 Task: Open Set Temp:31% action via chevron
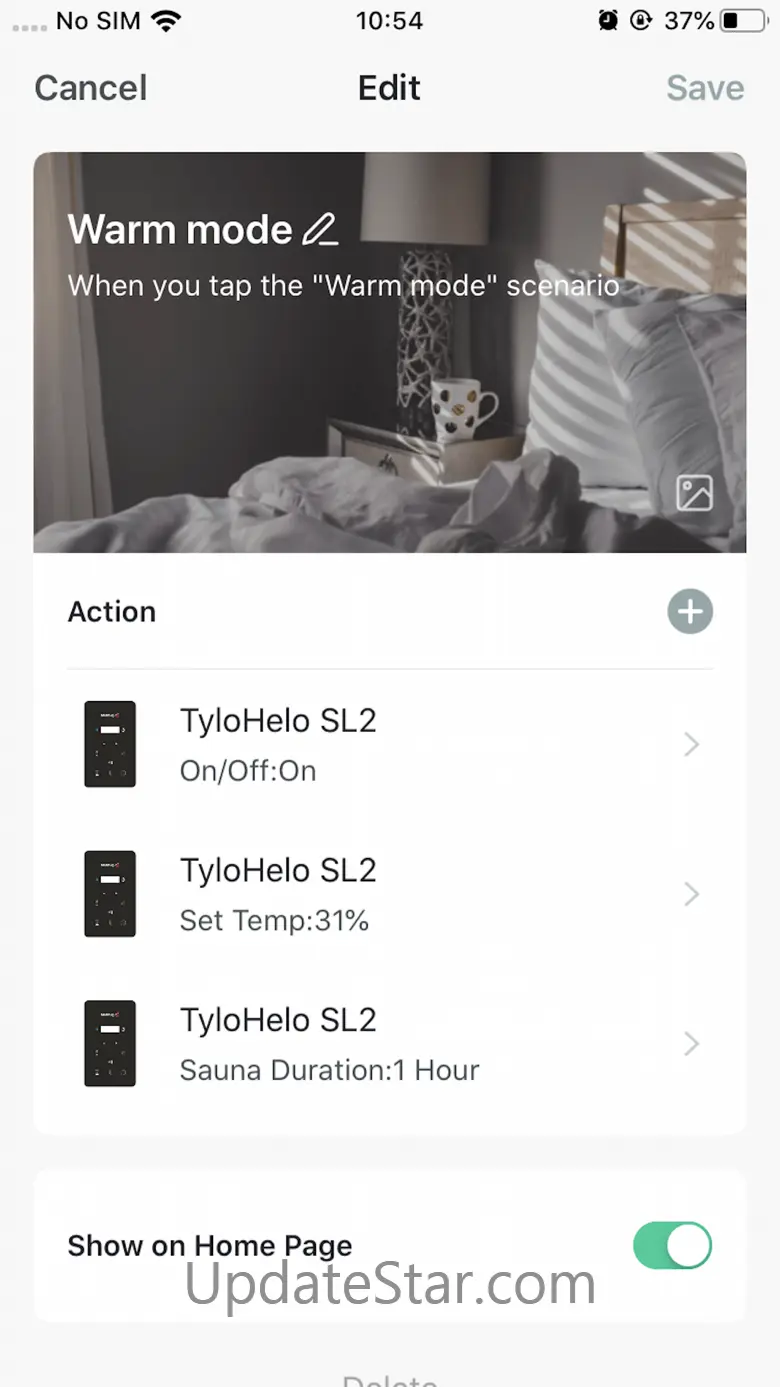[x=691, y=894]
